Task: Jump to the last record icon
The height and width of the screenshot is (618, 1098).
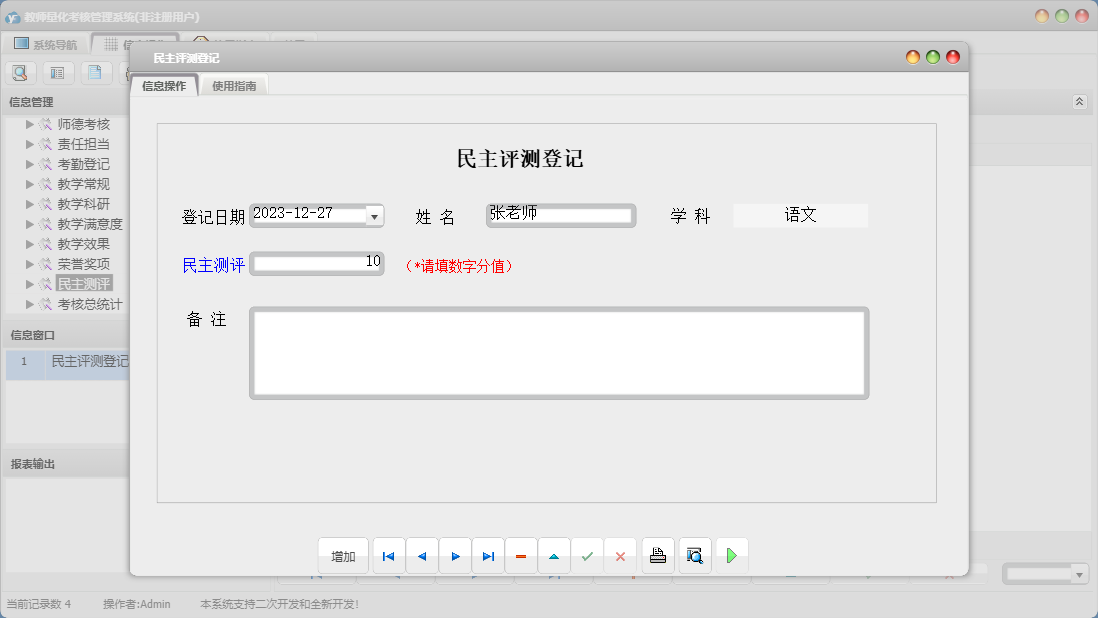Action: [488, 555]
